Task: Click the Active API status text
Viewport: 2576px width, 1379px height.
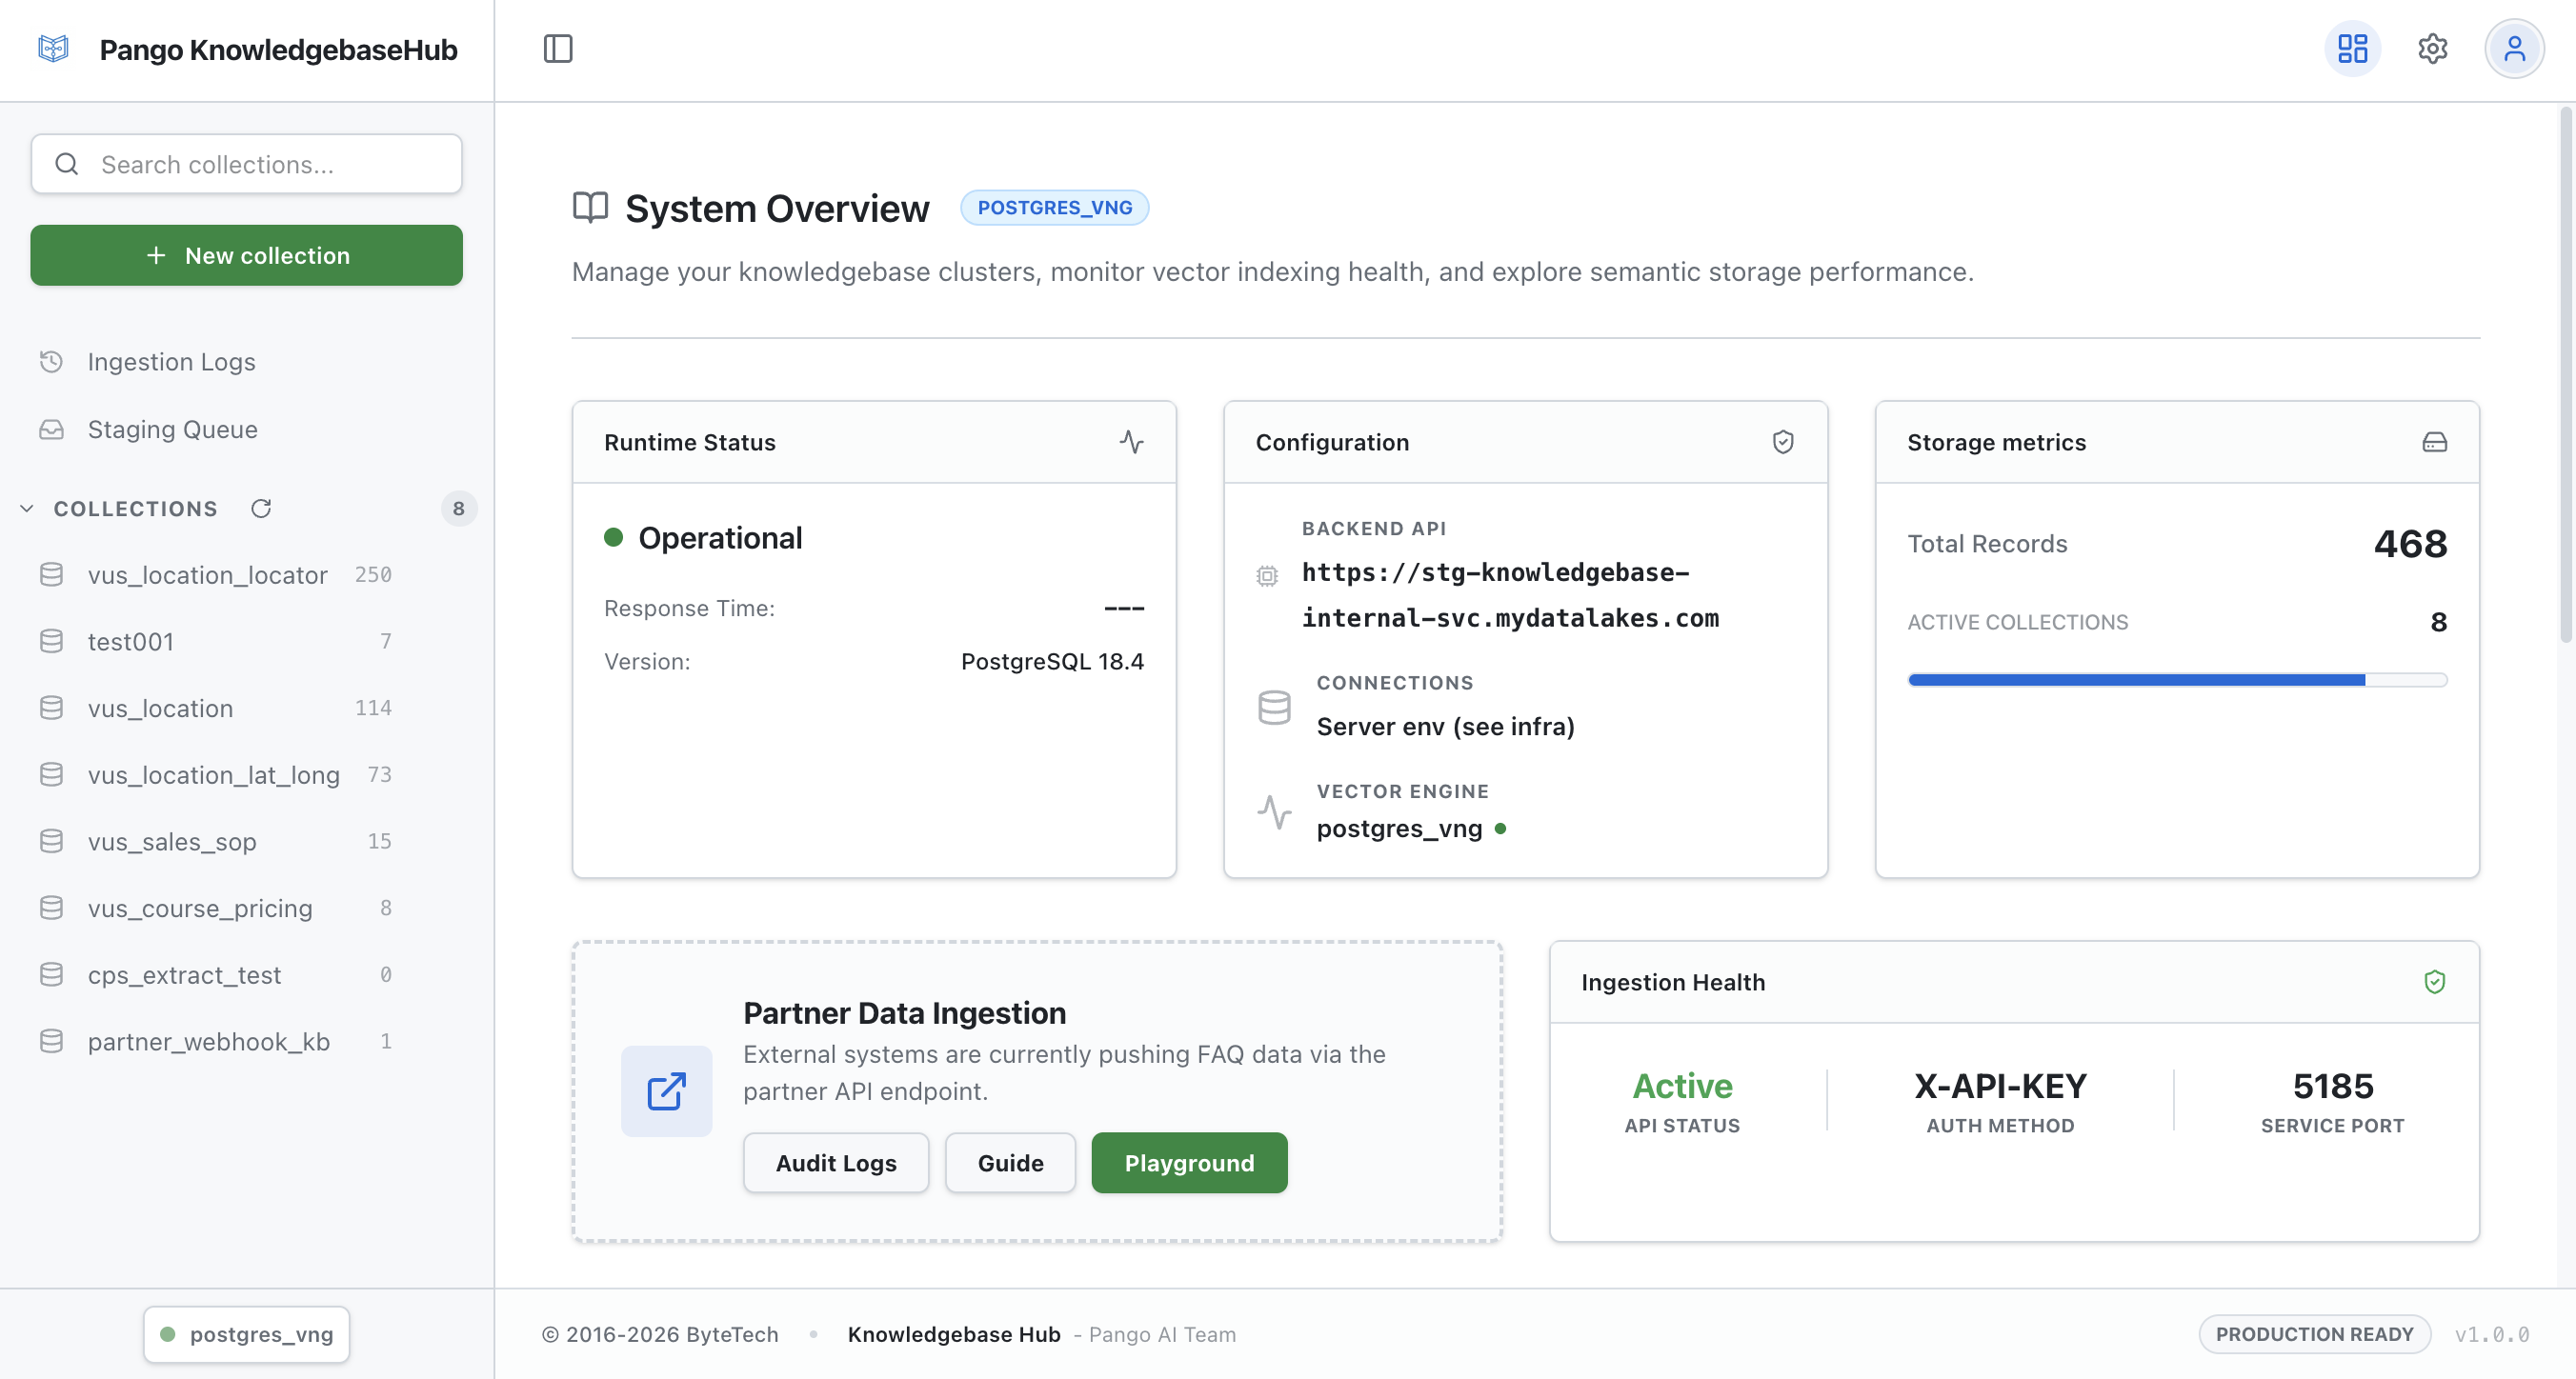Action: 1682,1086
